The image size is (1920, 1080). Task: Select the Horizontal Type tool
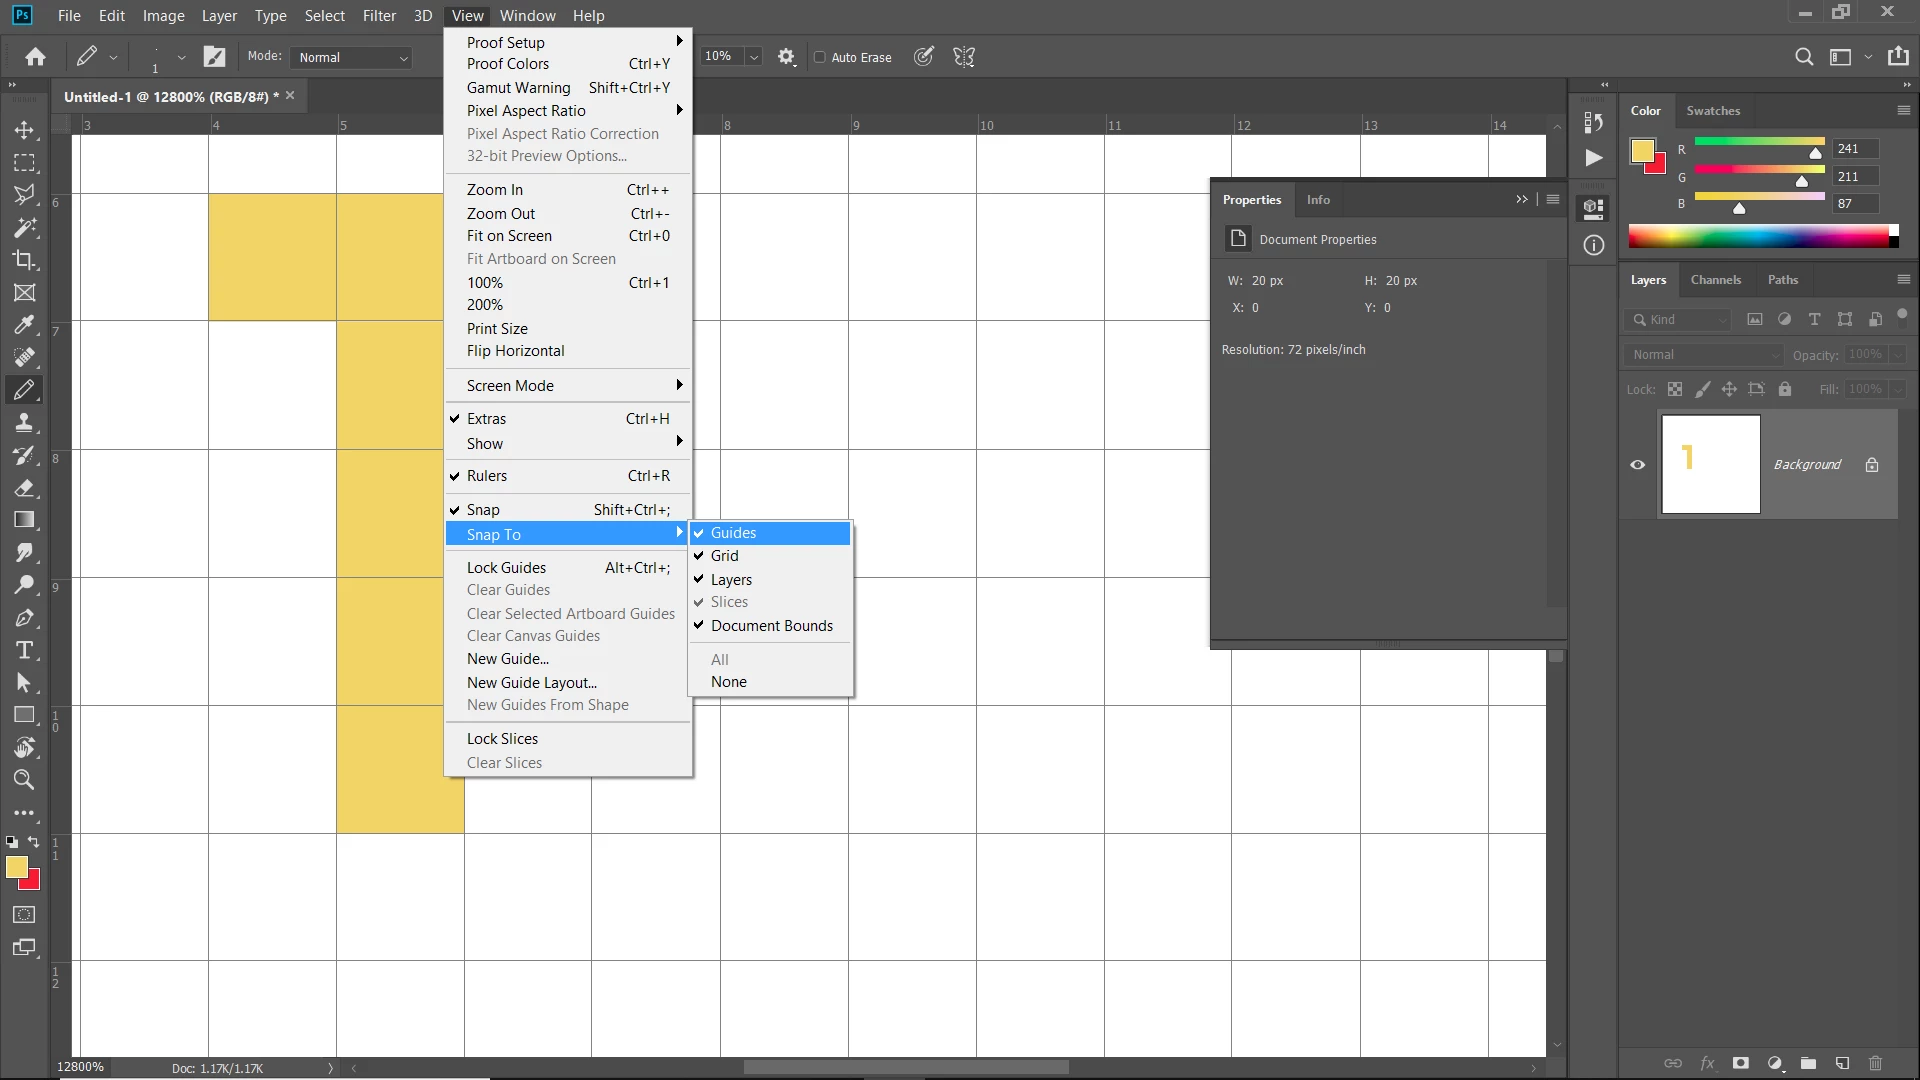tap(24, 651)
